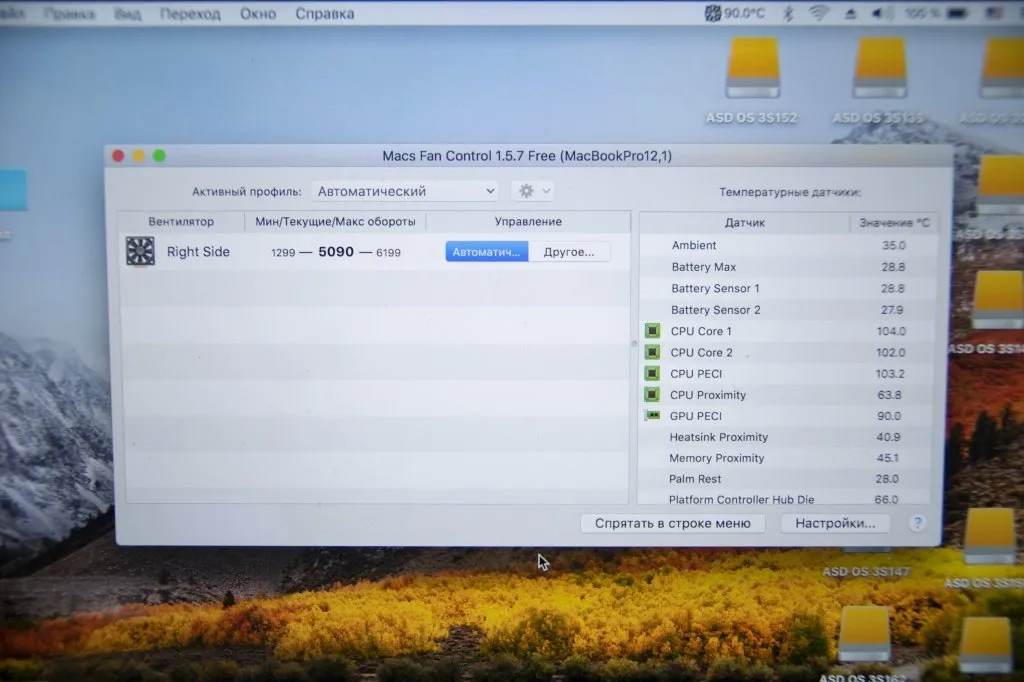Image resolution: width=1024 pixels, height=682 pixels.
Task: Click the Спрятать в строке меню button
Action: 672,523
